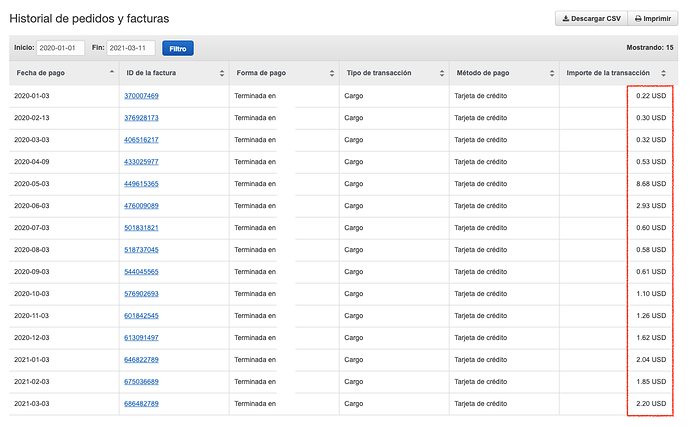This screenshot has width=690, height=427.
Task: Open invoice 686482789
Action: click(x=141, y=404)
